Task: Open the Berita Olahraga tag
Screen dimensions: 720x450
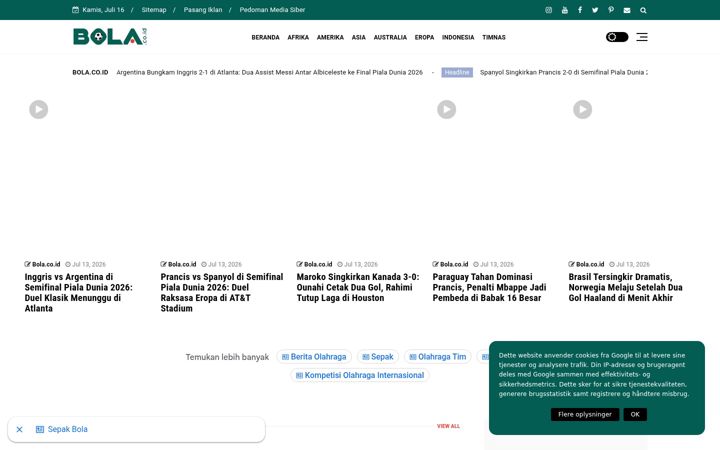Action: pos(314,357)
